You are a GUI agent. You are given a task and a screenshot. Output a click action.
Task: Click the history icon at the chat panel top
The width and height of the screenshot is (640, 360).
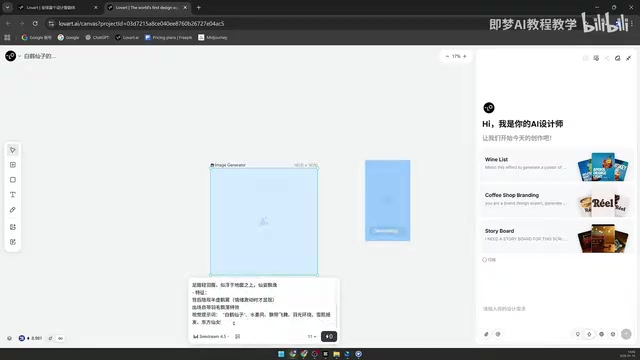pyautogui.click(x=585, y=58)
